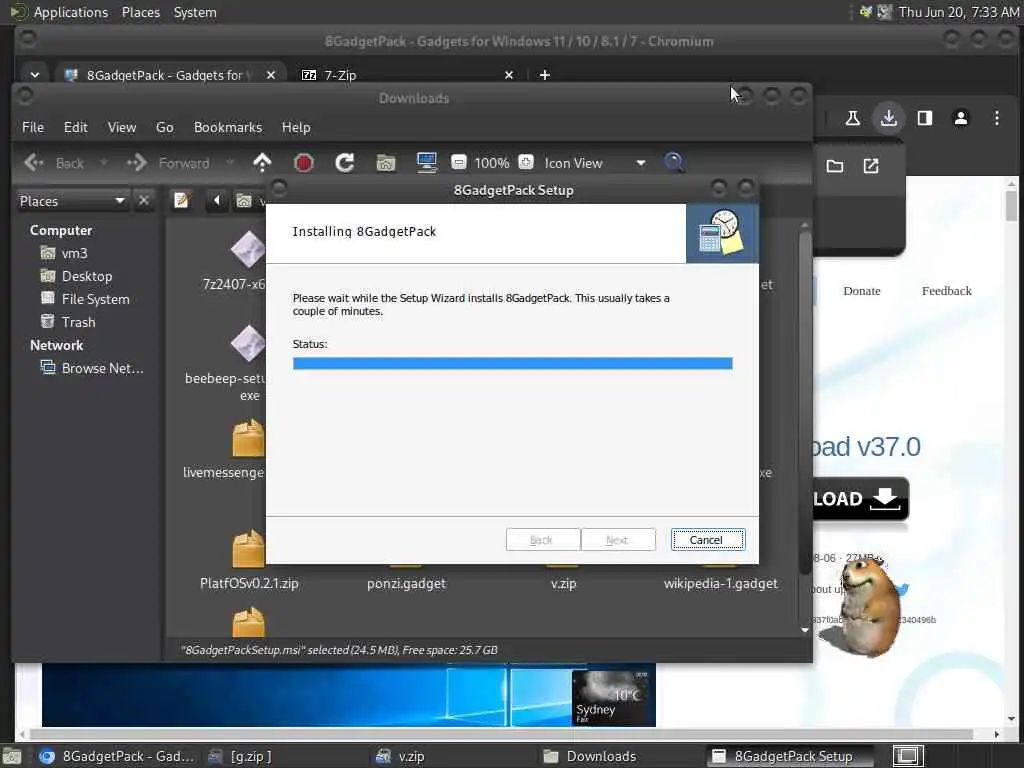Stop loading with the red stop icon

pos(304,163)
